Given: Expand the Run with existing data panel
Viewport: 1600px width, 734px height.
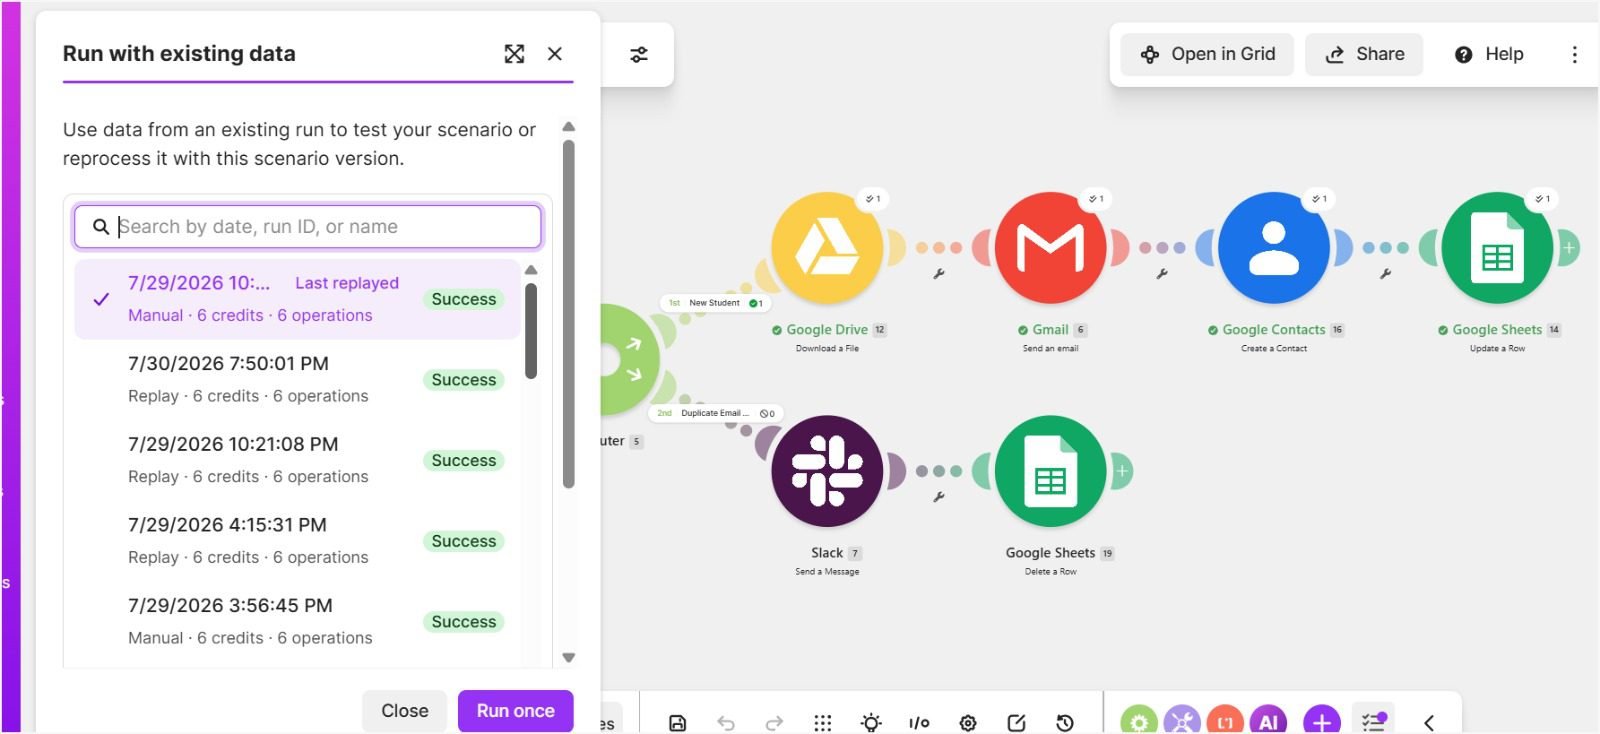Looking at the screenshot, I should 514,54.
